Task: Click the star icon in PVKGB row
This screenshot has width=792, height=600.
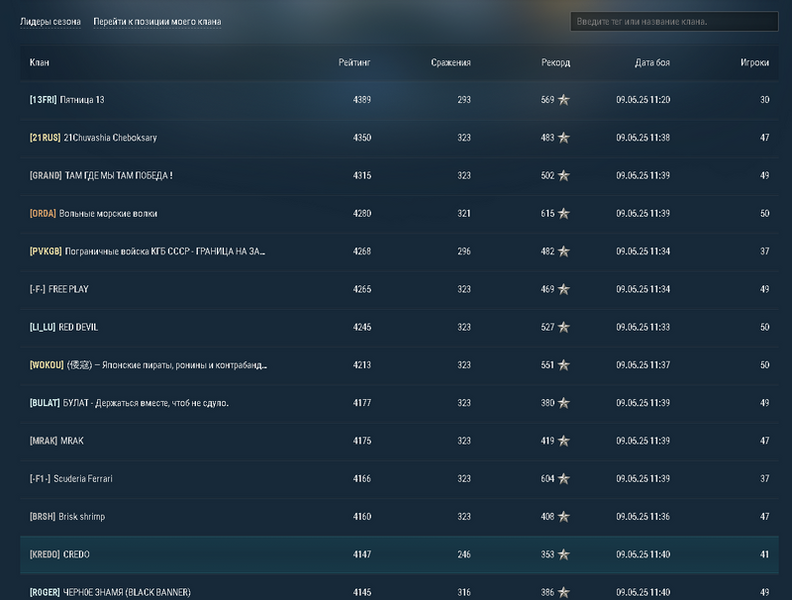Action: point(564,252)
